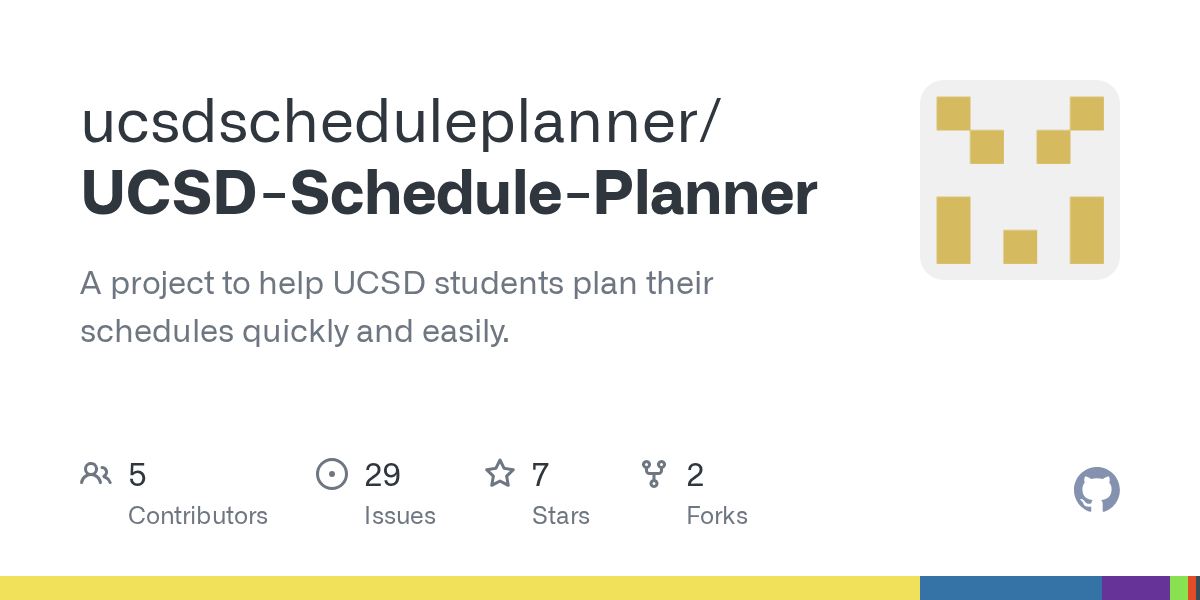The width and height of the screenshot is (1200, 600).
Task: Open the UCSD-Schedule-Planner repository title
Action: tap(449, 194)
